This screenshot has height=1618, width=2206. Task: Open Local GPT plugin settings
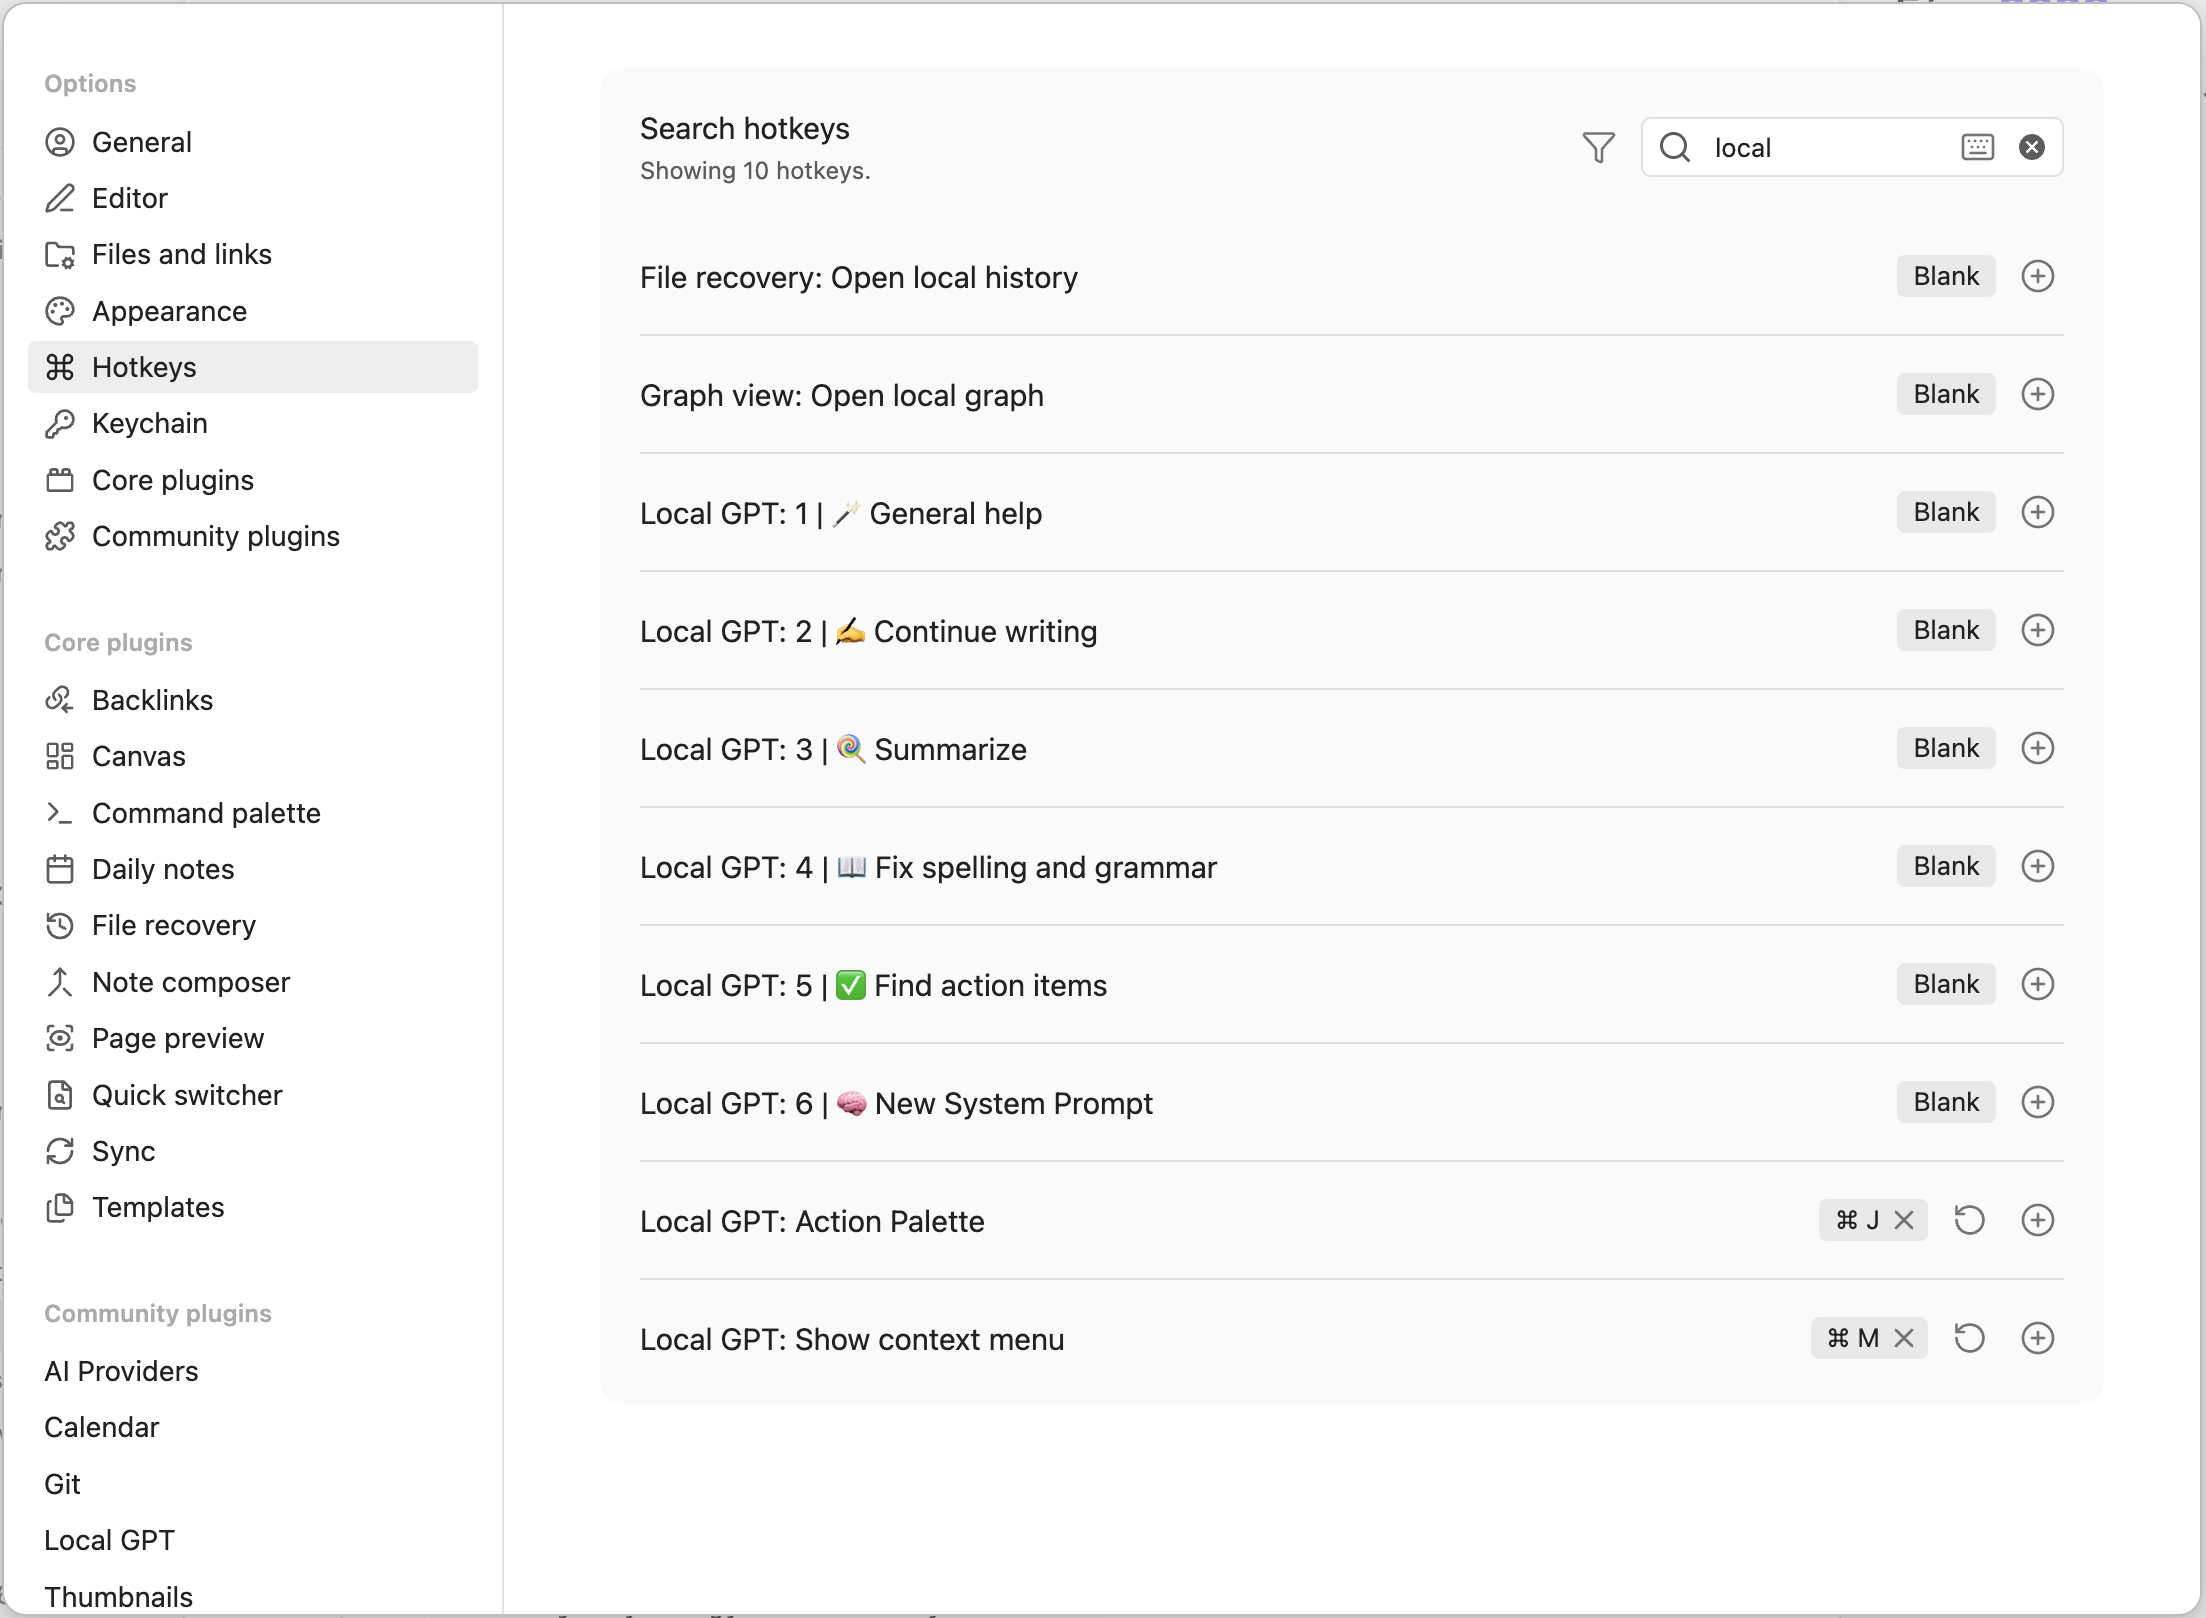pyautogui.click(x=109, y=1540)
